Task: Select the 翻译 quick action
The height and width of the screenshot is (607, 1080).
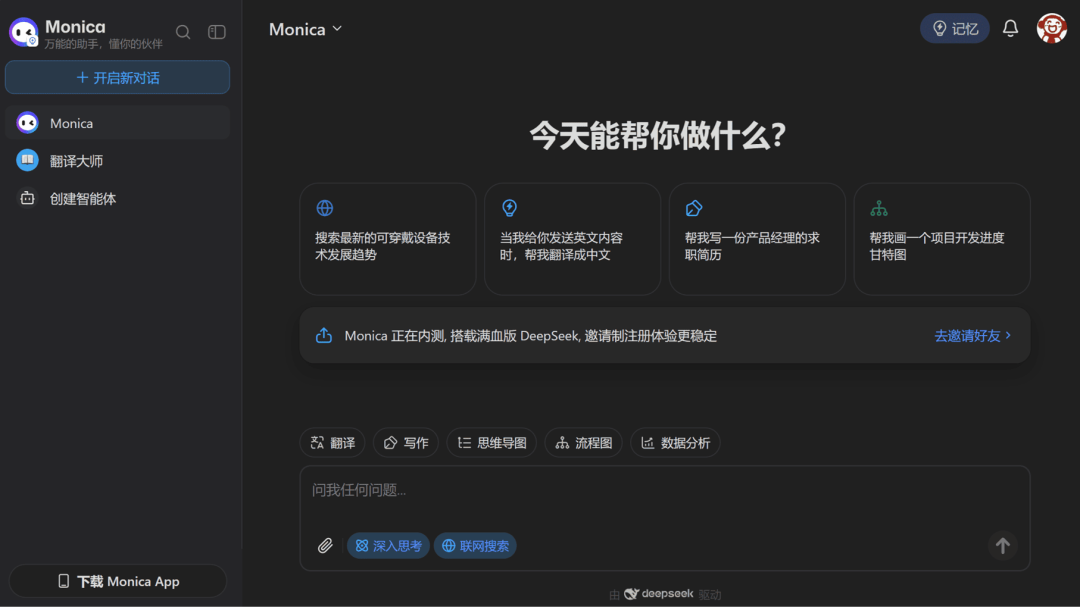Action: click(333, 443)
